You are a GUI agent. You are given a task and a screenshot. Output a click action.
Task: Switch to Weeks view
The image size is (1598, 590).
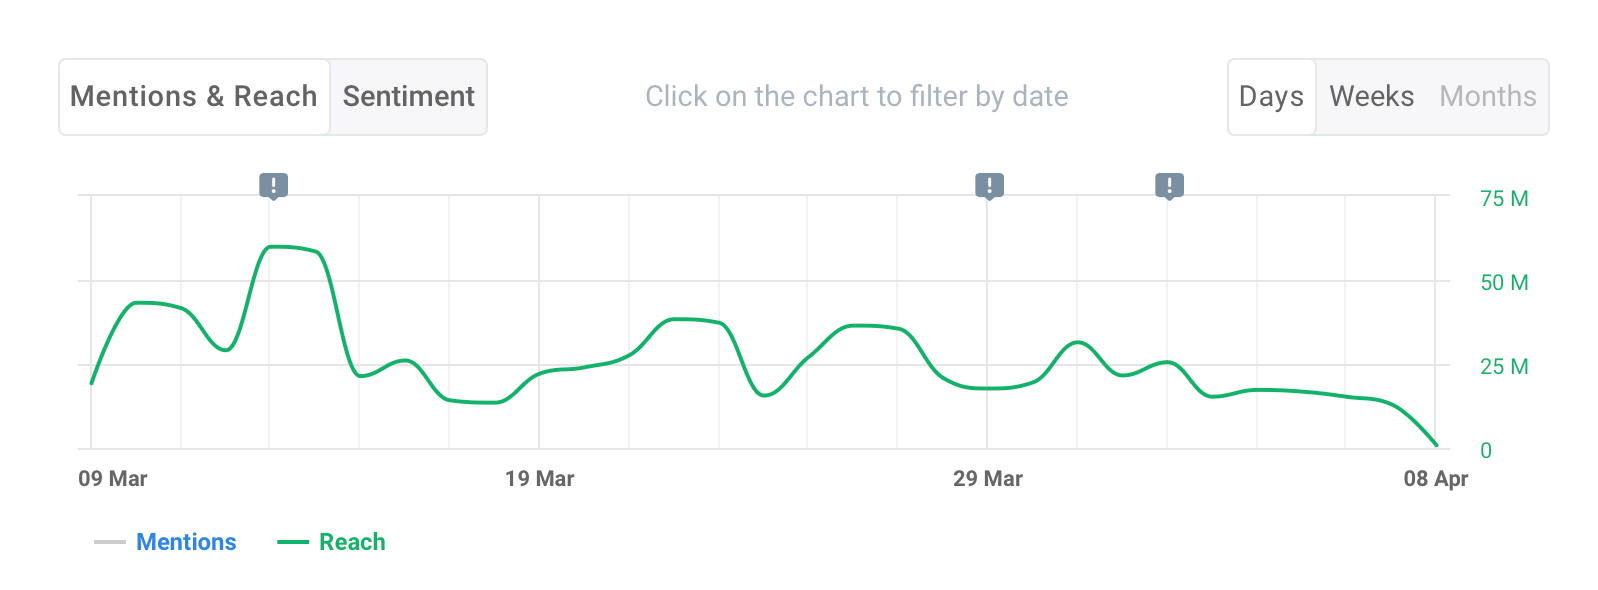[1372, 96]
